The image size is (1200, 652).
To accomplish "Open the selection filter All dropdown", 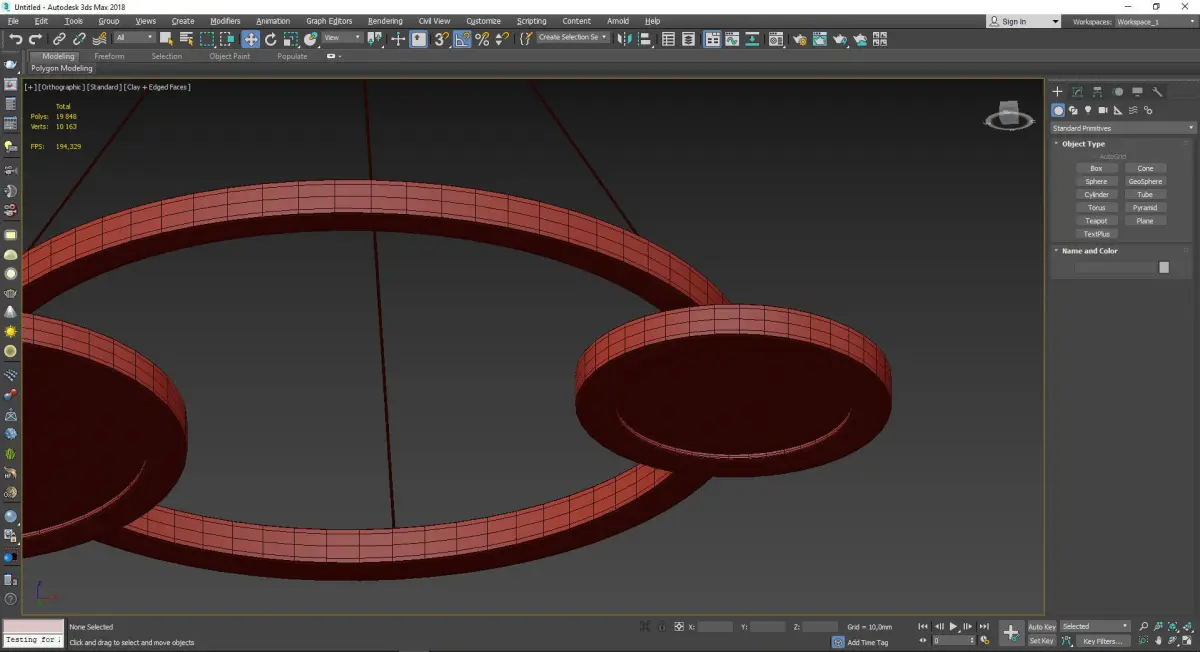I will point(133,38).
